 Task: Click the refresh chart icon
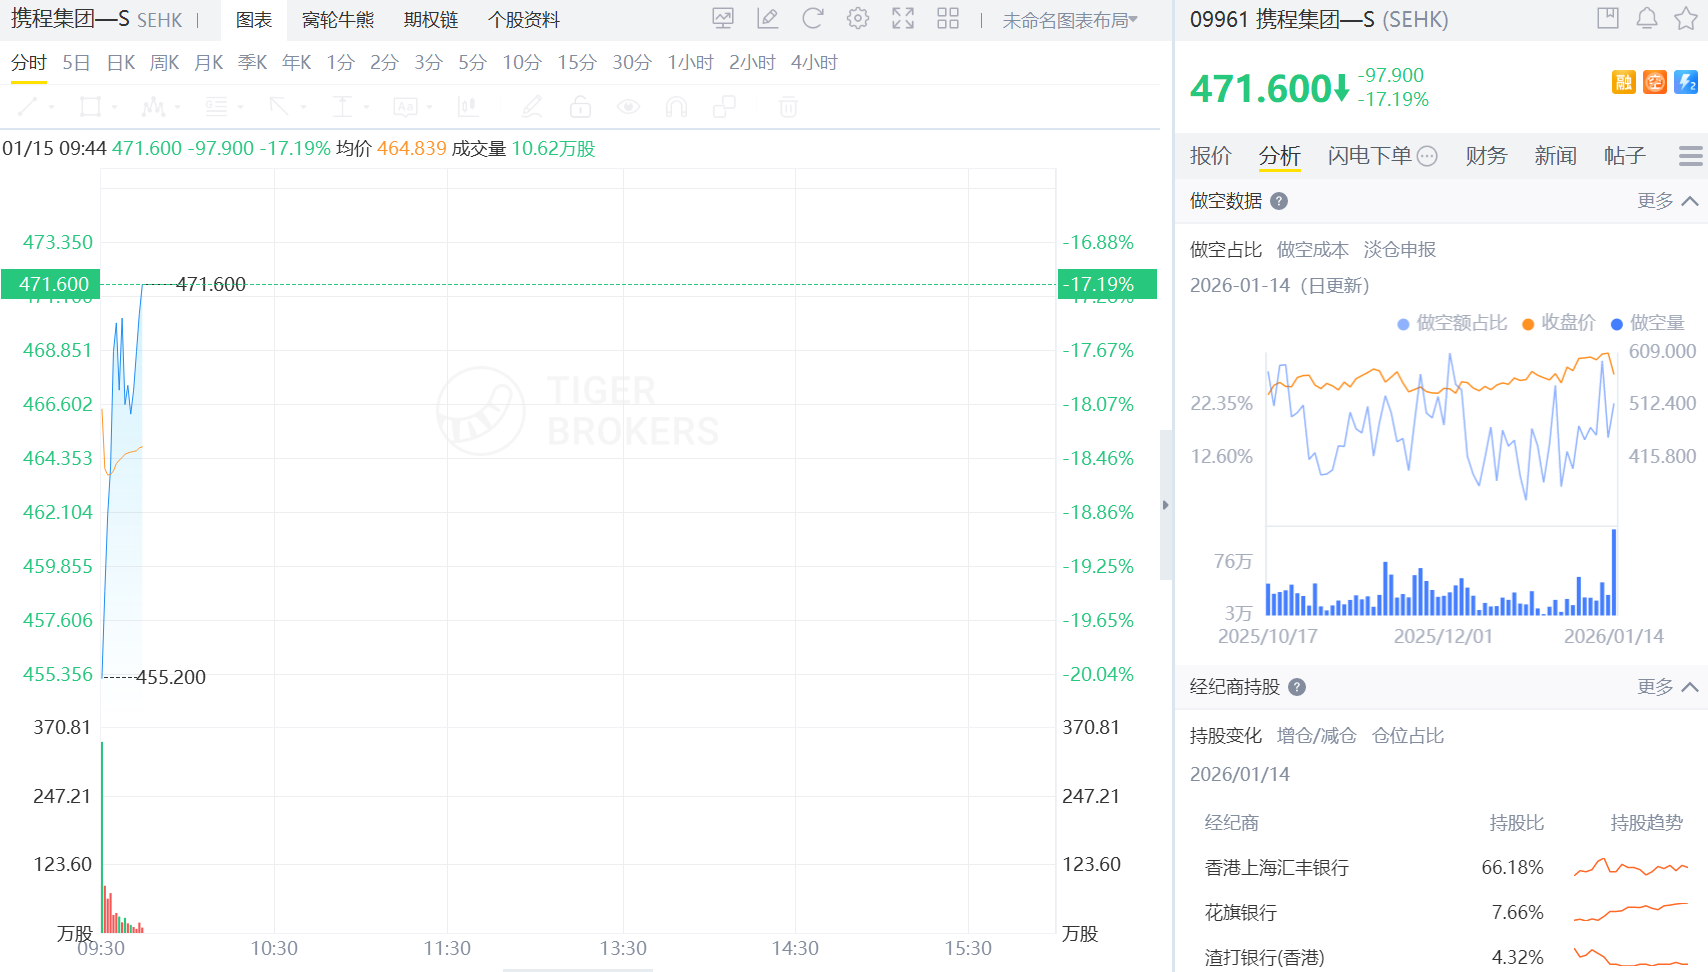(813, 19)
